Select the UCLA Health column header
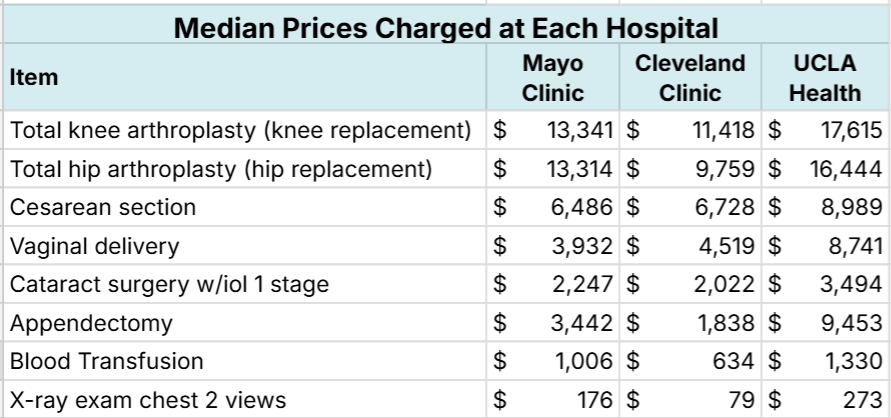The image size is (891, 418). click(x=823, y=78)
